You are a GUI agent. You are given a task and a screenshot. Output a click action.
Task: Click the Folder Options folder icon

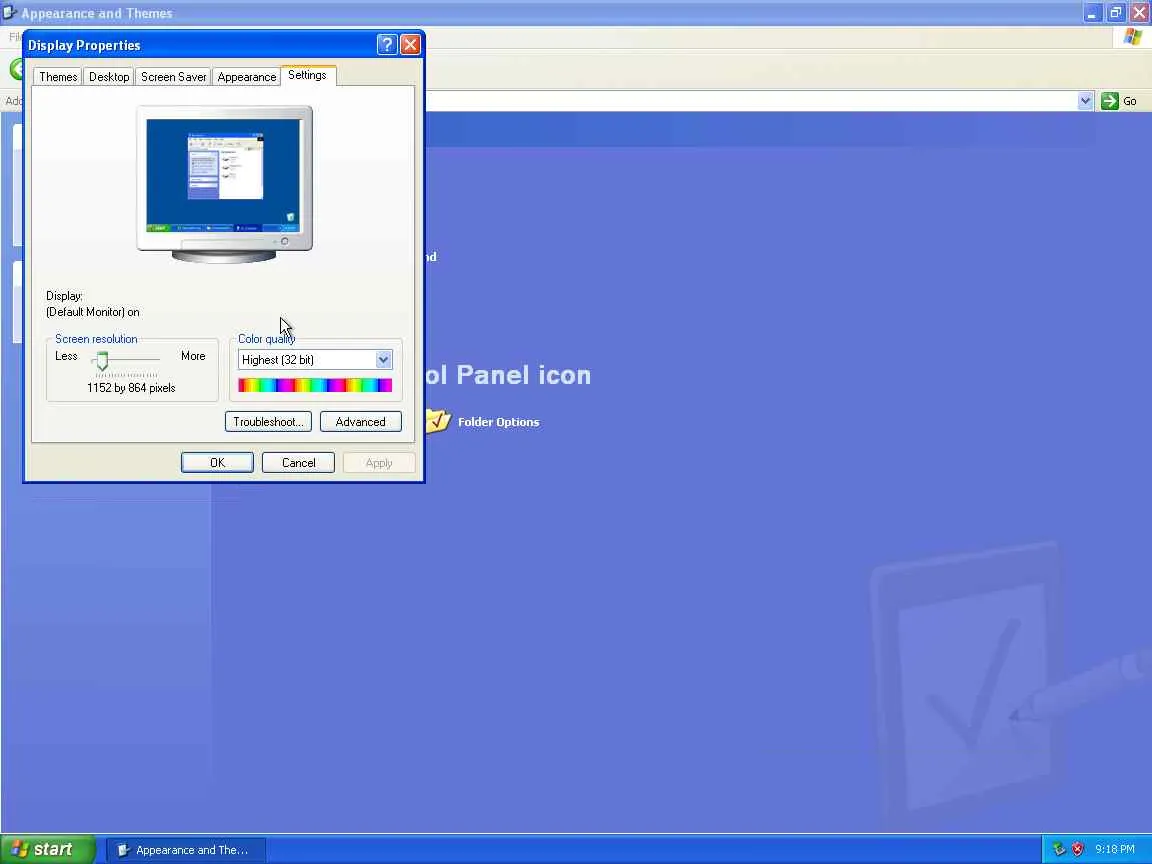(x=438, y=421)
